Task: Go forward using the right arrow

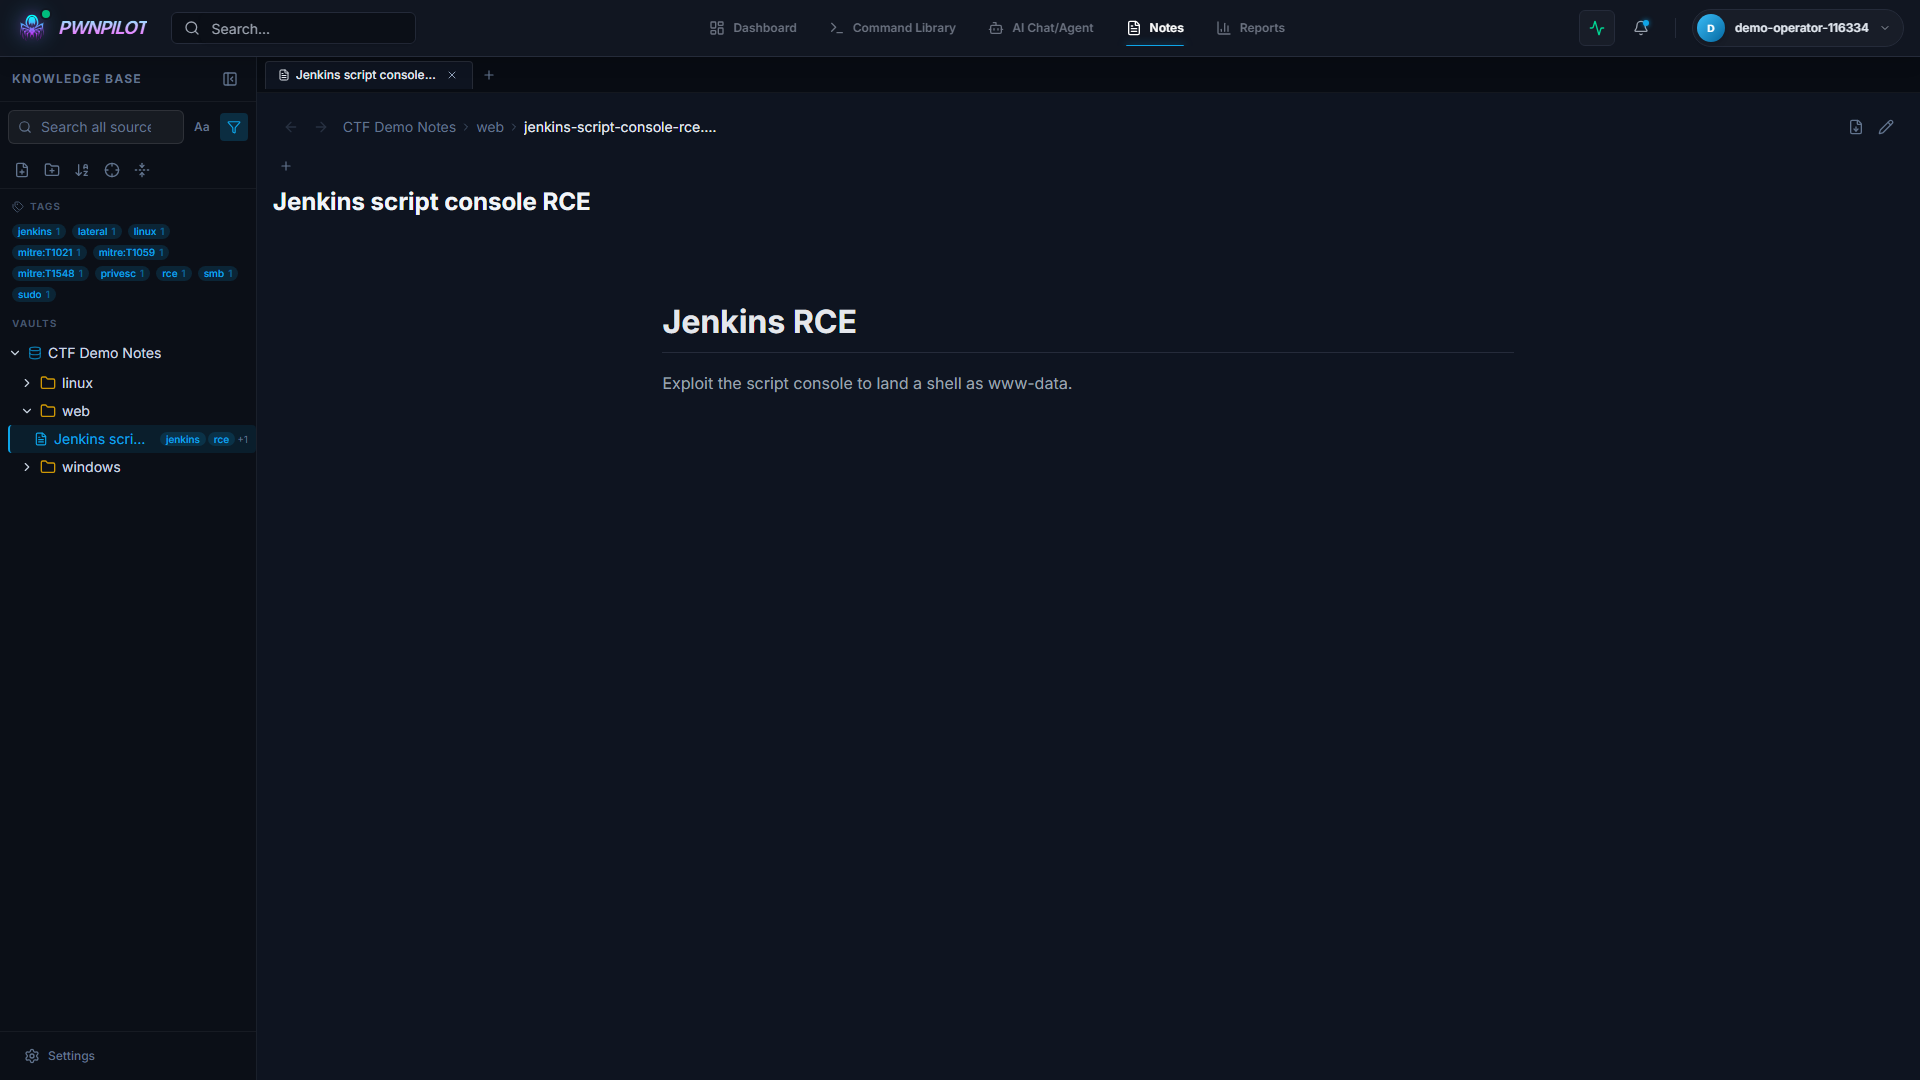Action: pyautogui.click(x=321, y=127)
